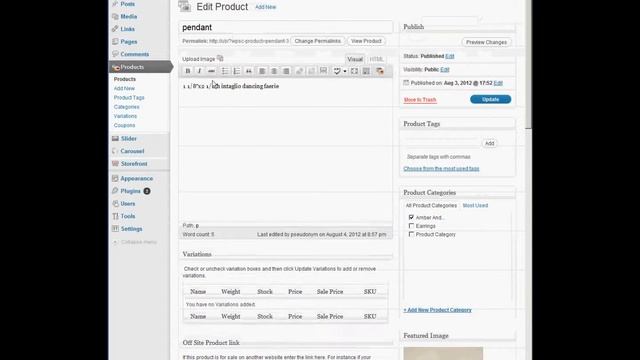The height and width of the screenshot is (360, 640).
Task: Open Add New under Products submenu
Action: [124, 89]
